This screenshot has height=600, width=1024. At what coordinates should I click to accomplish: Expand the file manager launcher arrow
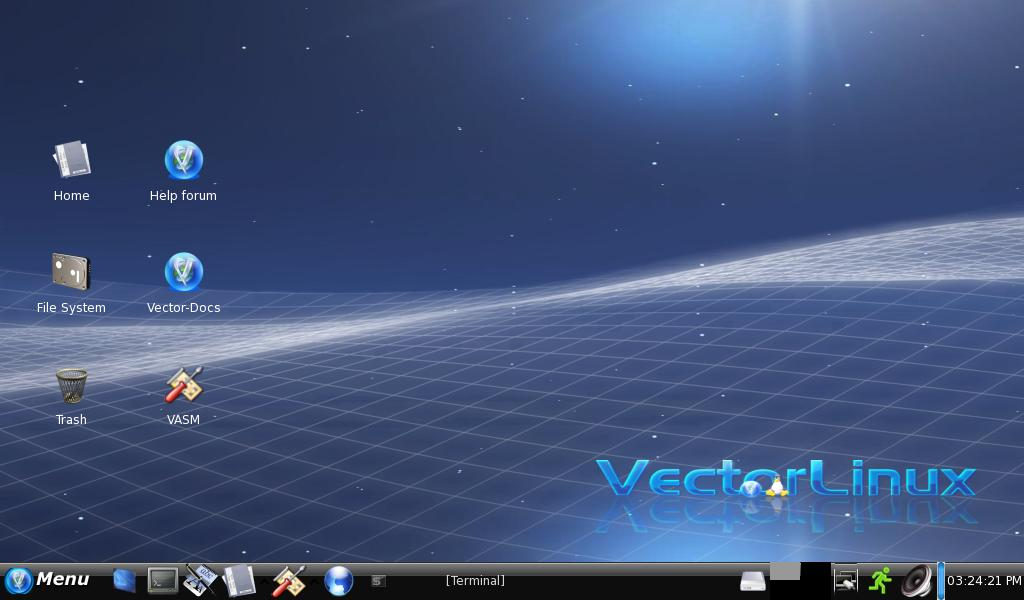tap(264, 580)
